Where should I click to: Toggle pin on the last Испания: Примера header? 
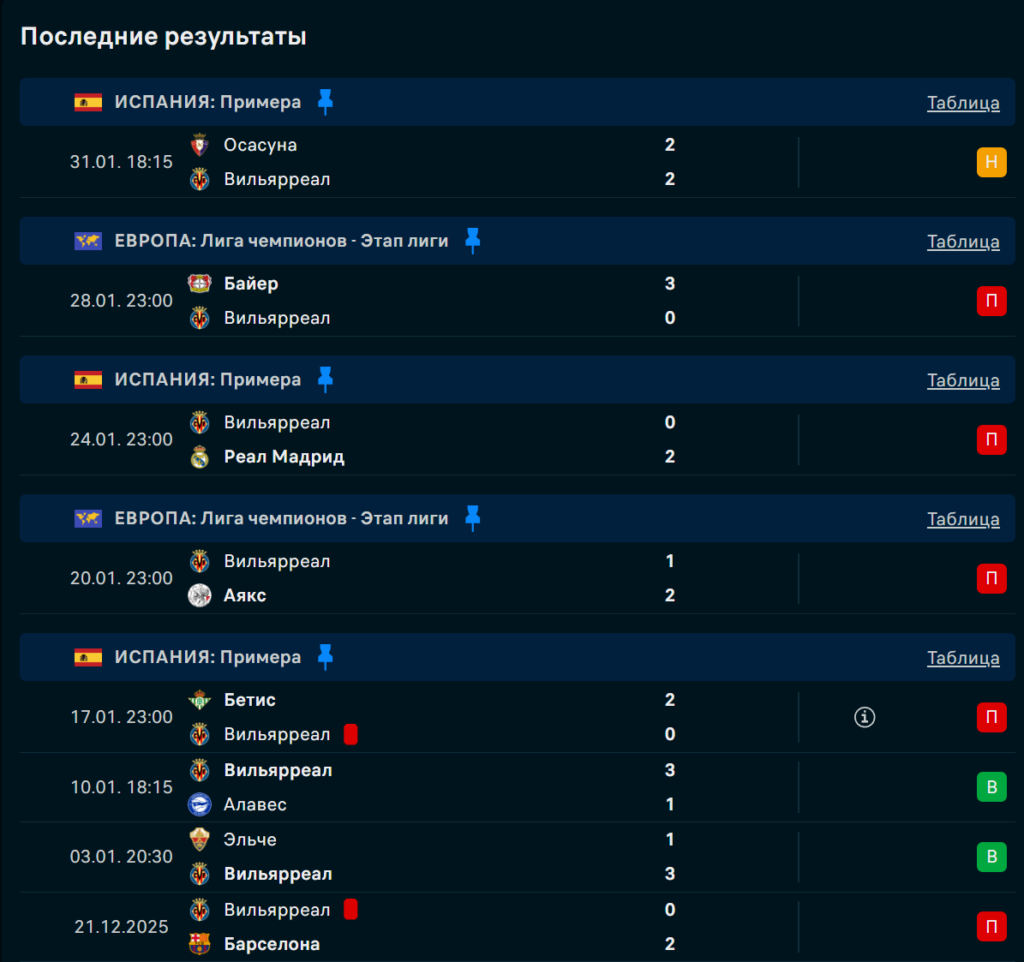click(x=325, y=657)
